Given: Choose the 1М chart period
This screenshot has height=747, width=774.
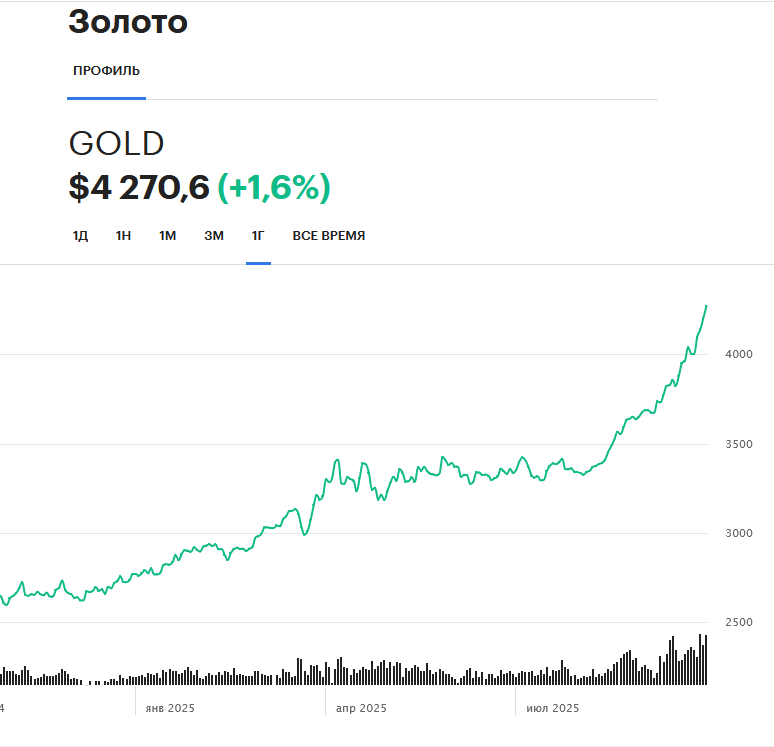Looking at the screenshot, I should coord(167,236).
